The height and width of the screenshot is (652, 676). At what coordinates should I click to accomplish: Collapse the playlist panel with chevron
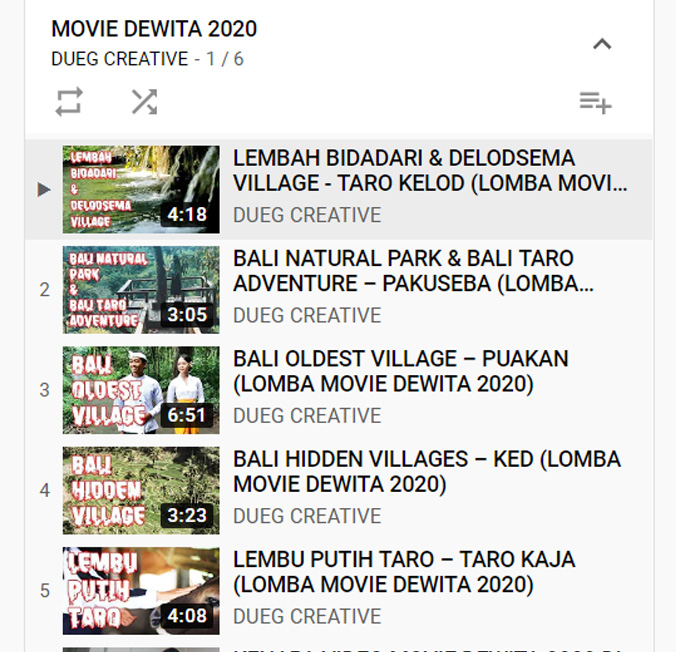602,44
